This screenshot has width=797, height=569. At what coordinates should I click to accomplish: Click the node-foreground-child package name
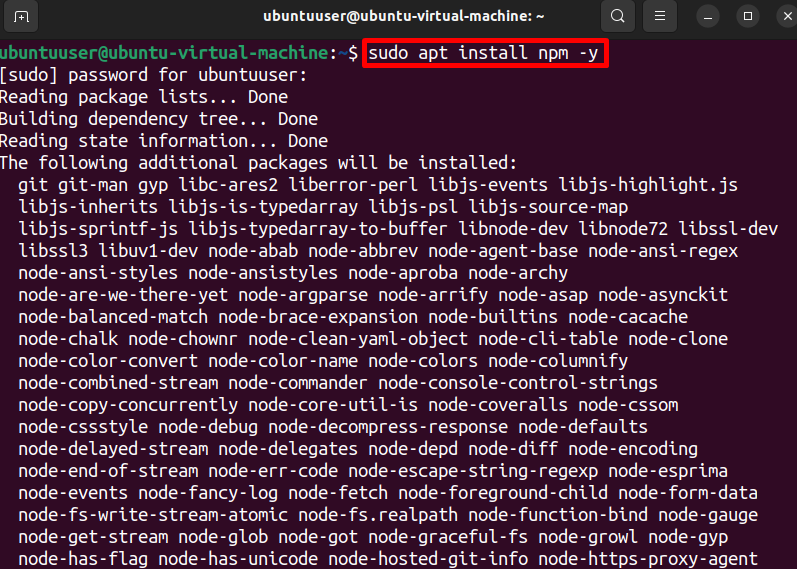coord(503,493)
